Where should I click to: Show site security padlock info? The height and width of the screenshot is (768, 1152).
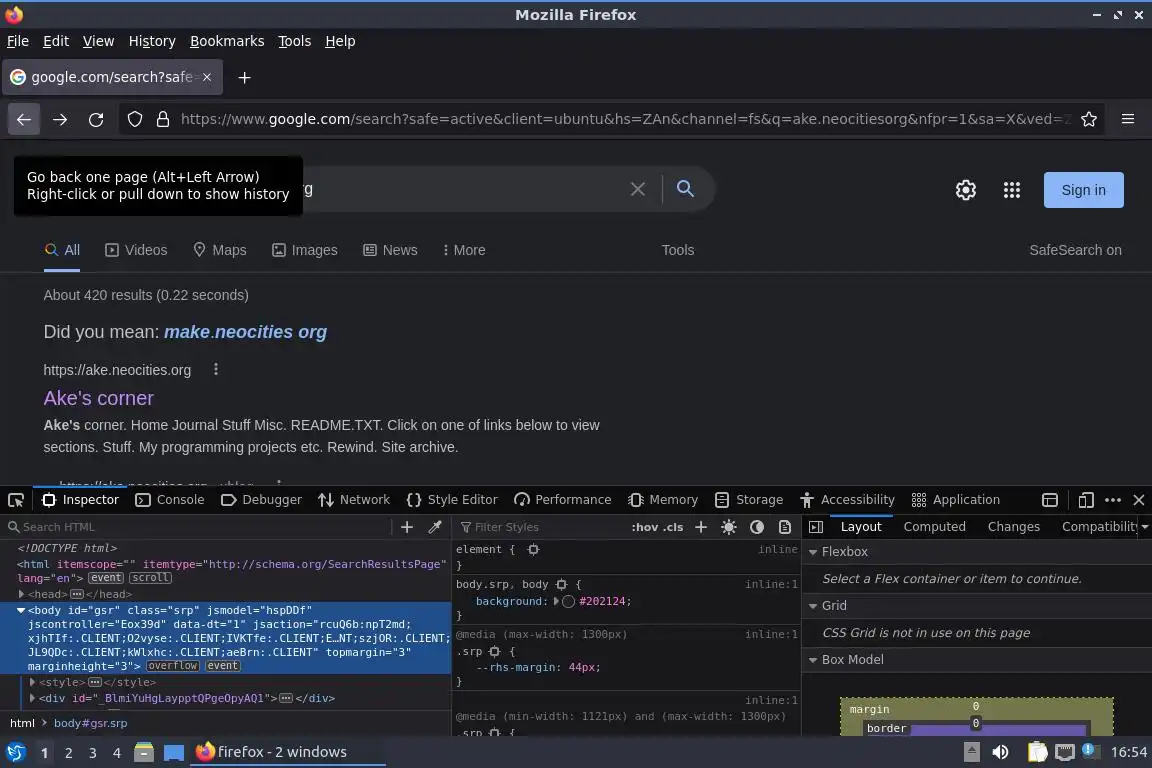[x=163, y=119]
